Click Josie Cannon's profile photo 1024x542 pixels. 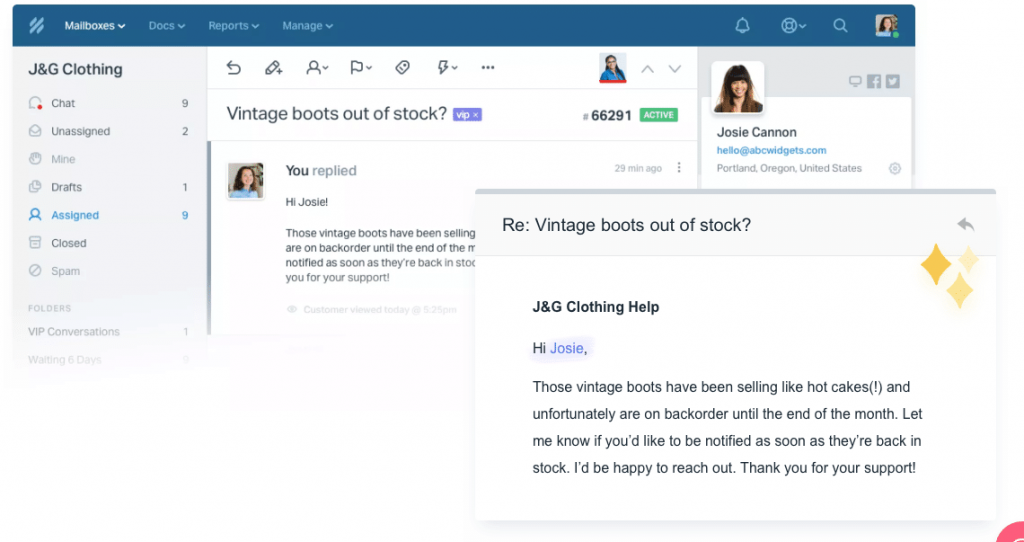pyautogui.click(x=738, y=88)
